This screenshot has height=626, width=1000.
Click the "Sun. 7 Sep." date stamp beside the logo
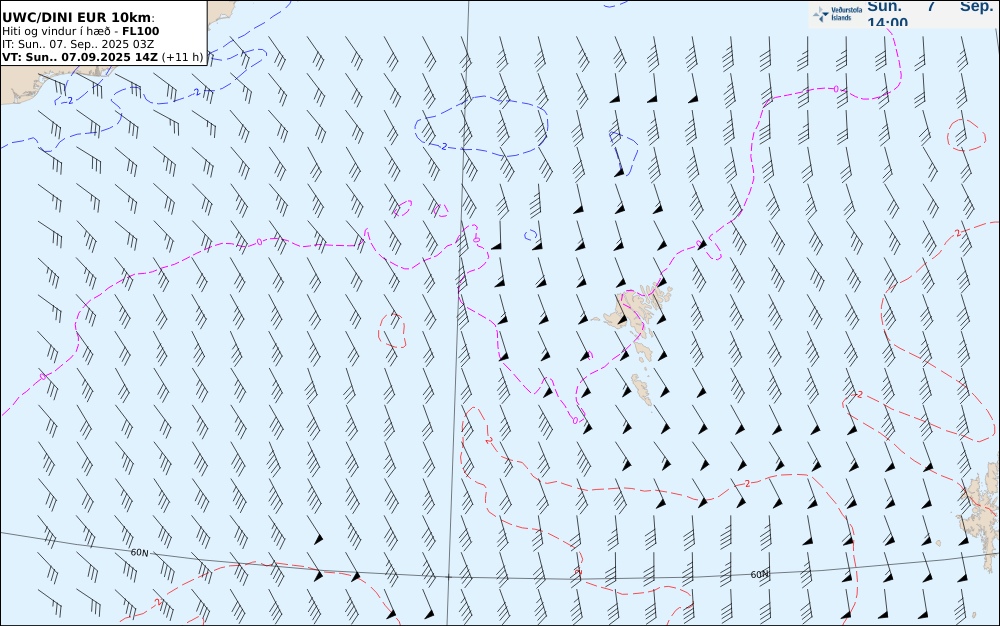930,6
